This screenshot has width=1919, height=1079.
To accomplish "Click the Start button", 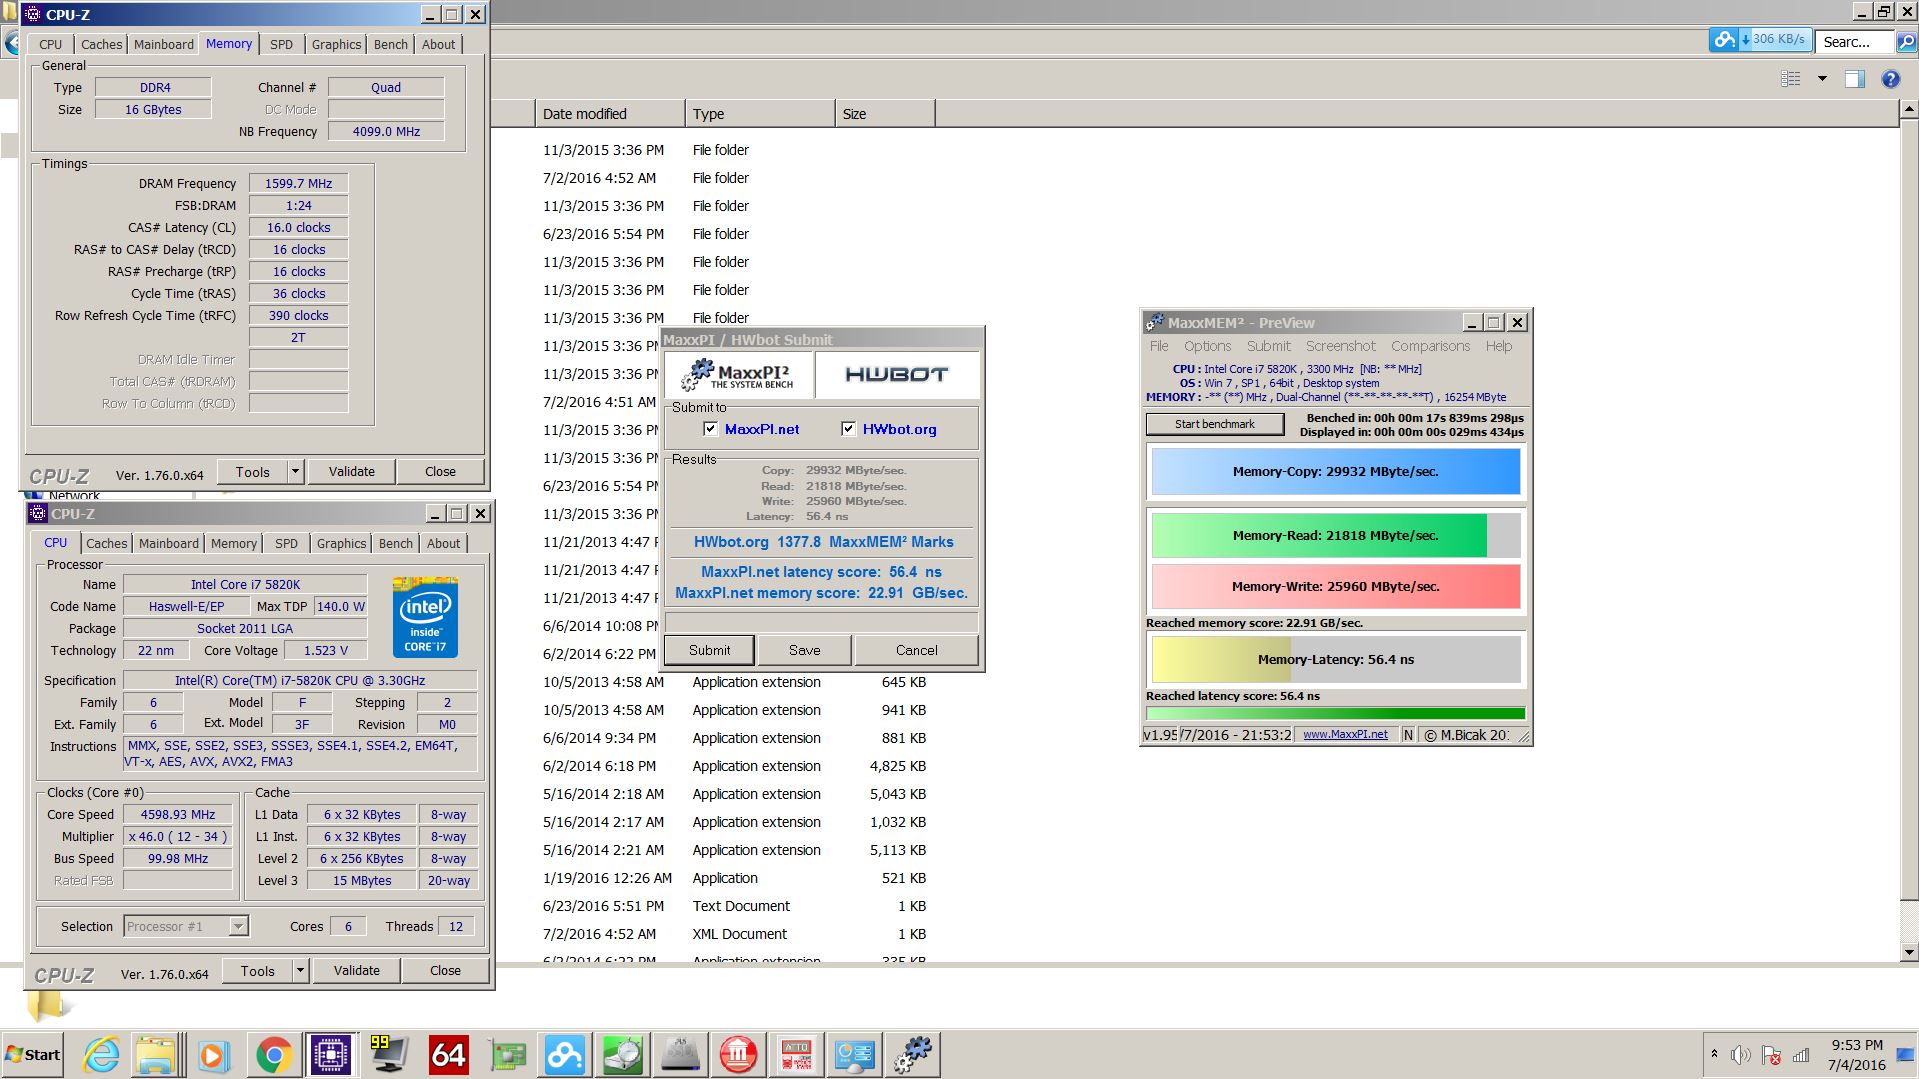I will click(32, 1055).
